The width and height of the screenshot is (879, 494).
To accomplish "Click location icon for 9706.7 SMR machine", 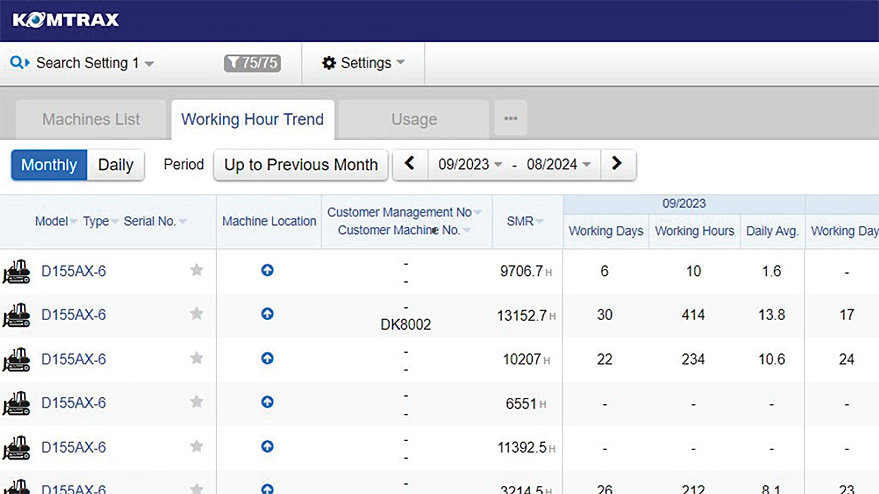I will coord(267,270).
